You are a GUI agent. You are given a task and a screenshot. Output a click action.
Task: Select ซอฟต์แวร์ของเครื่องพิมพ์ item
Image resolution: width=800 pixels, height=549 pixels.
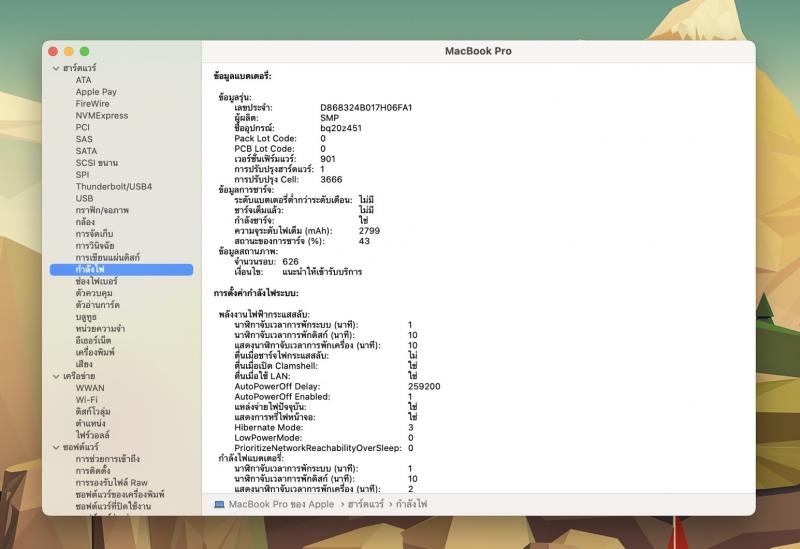point(120,494)
